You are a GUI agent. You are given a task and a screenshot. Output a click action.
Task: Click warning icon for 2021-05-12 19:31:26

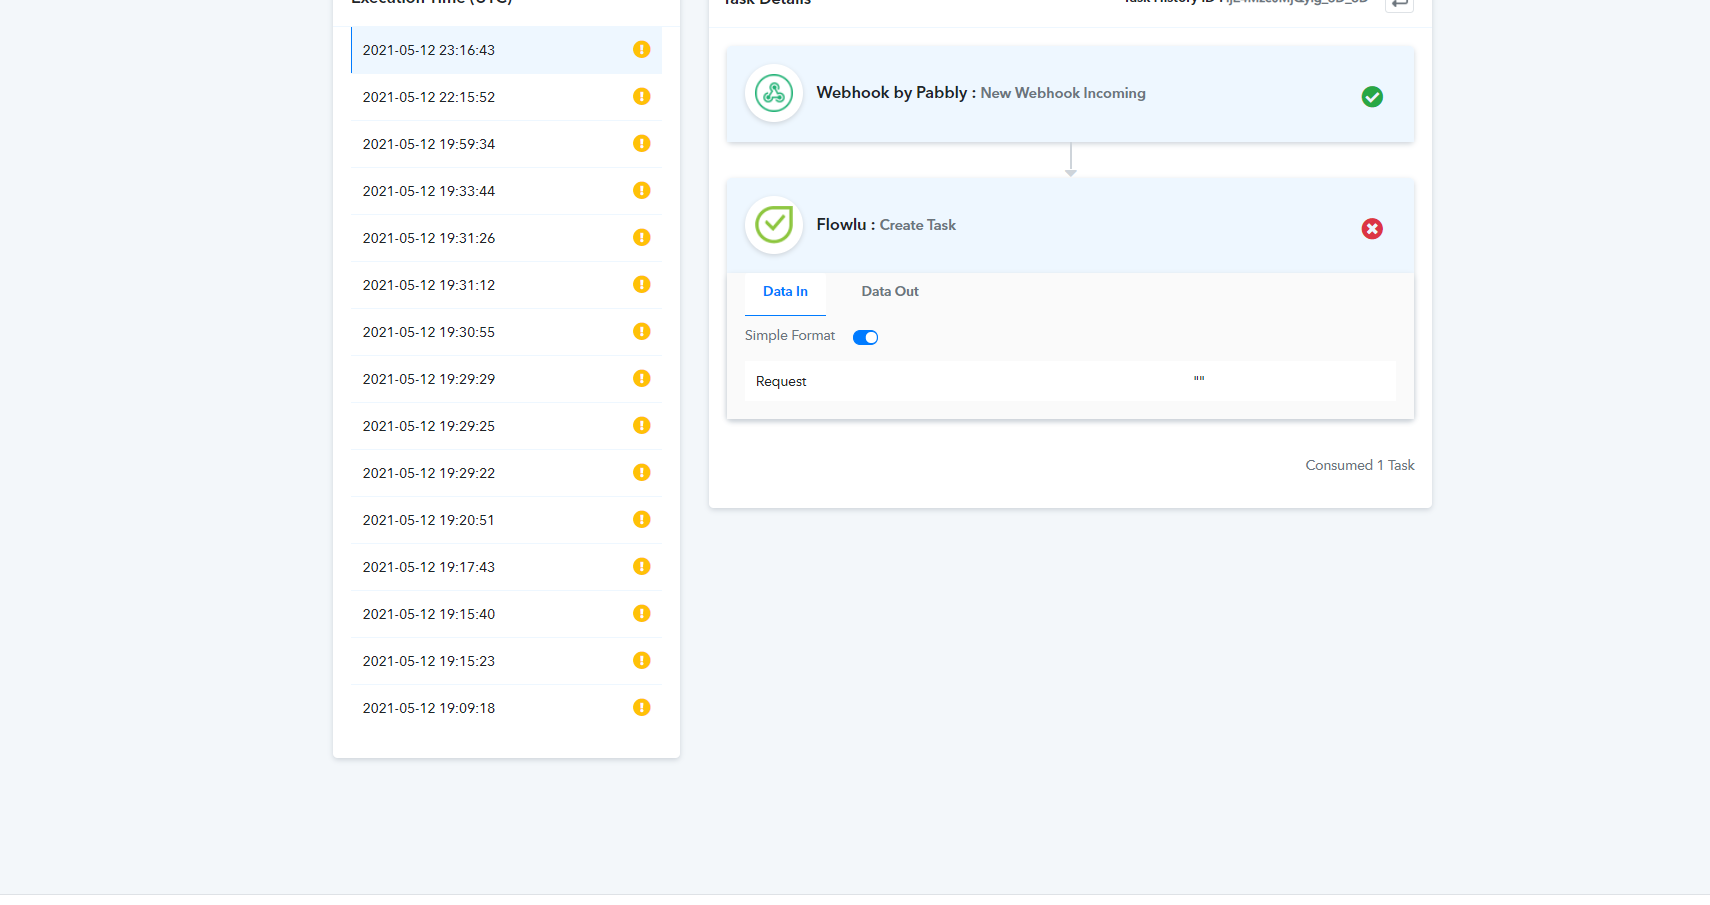(642, 237)
